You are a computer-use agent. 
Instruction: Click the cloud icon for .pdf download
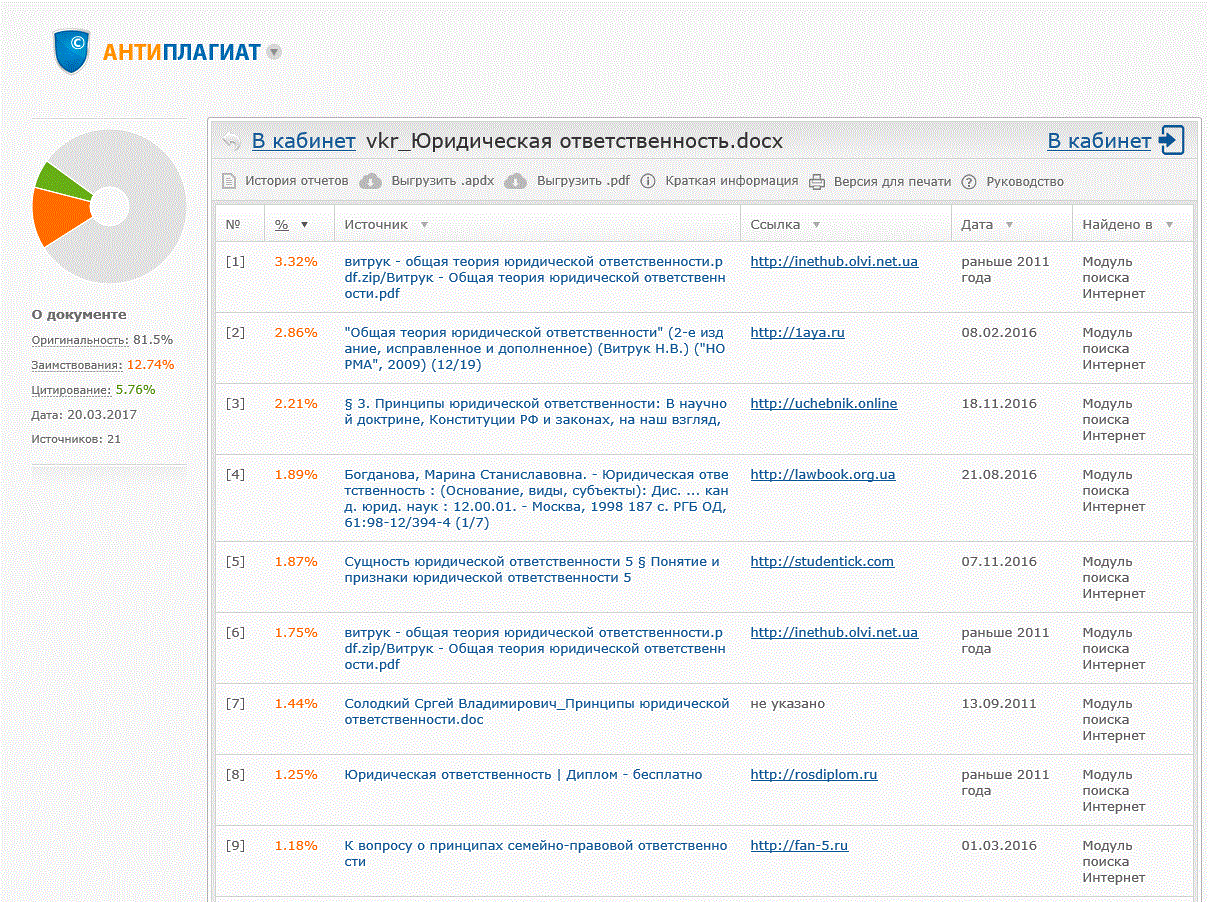click(515, 181)
